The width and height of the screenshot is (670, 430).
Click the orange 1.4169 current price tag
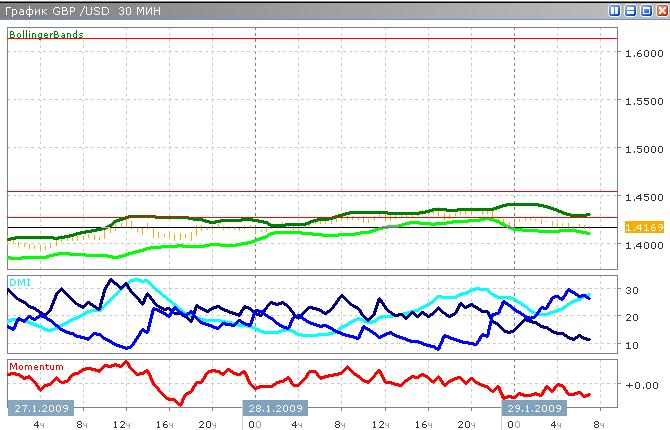pos(640,228)
